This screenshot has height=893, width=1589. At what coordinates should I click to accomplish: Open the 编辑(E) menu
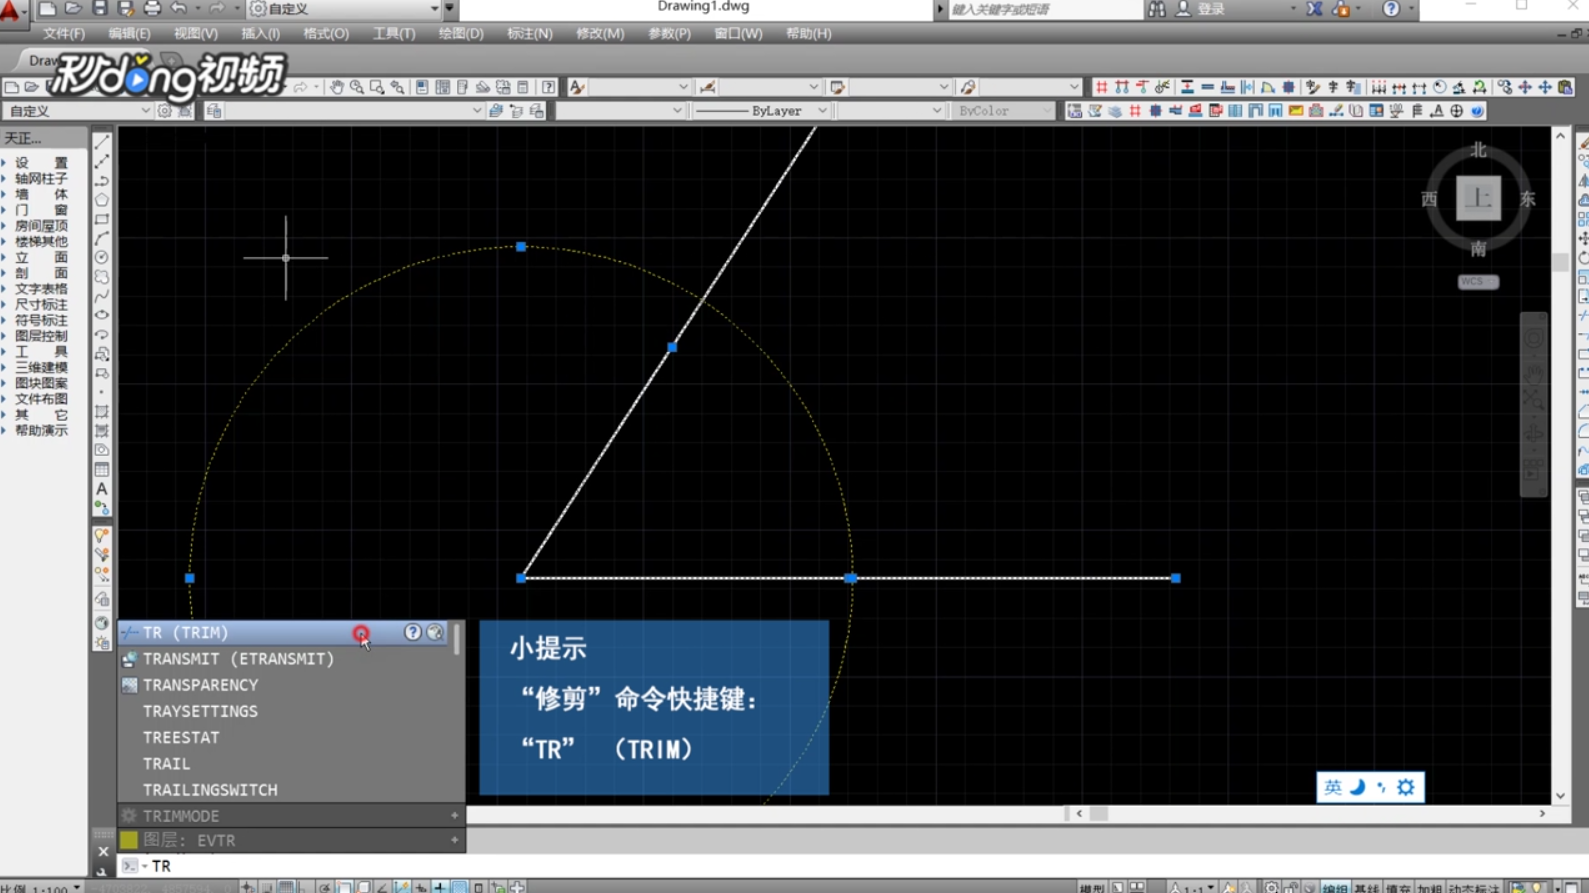click(129, 33)
